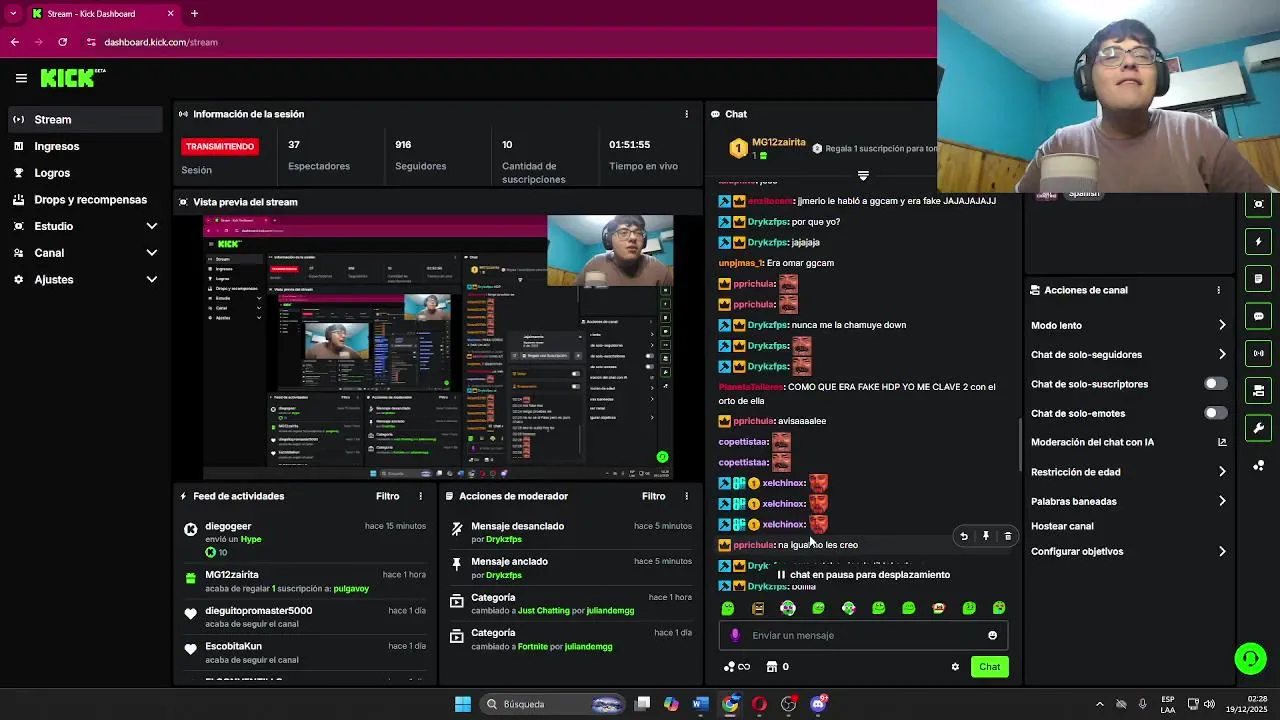
Task: Open Word from the taskbar
Action: tap(700, 704)
